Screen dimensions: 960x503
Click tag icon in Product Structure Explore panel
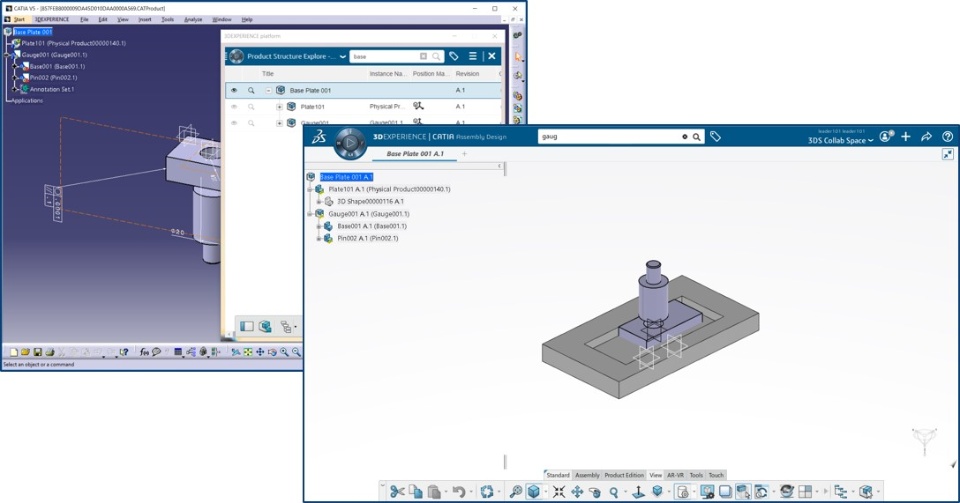click(454, 56)
